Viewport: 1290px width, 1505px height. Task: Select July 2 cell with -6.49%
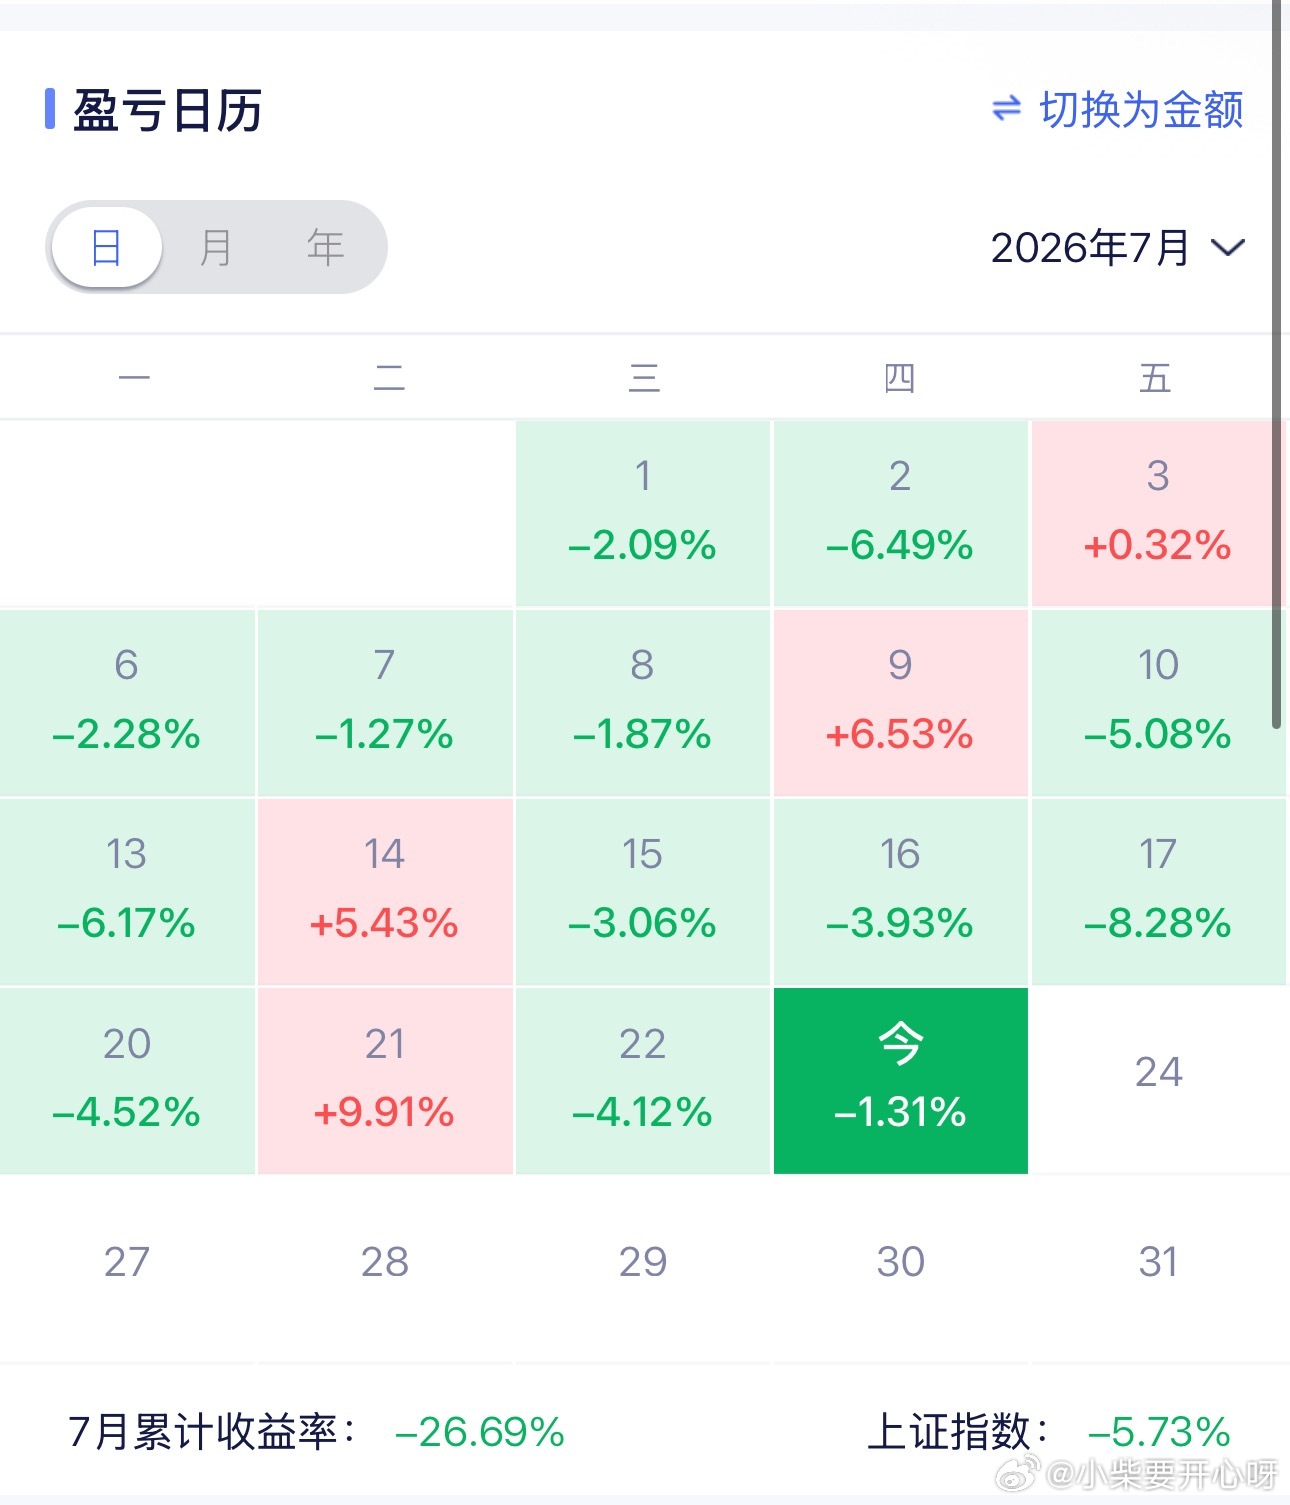(x=901, y=513)
